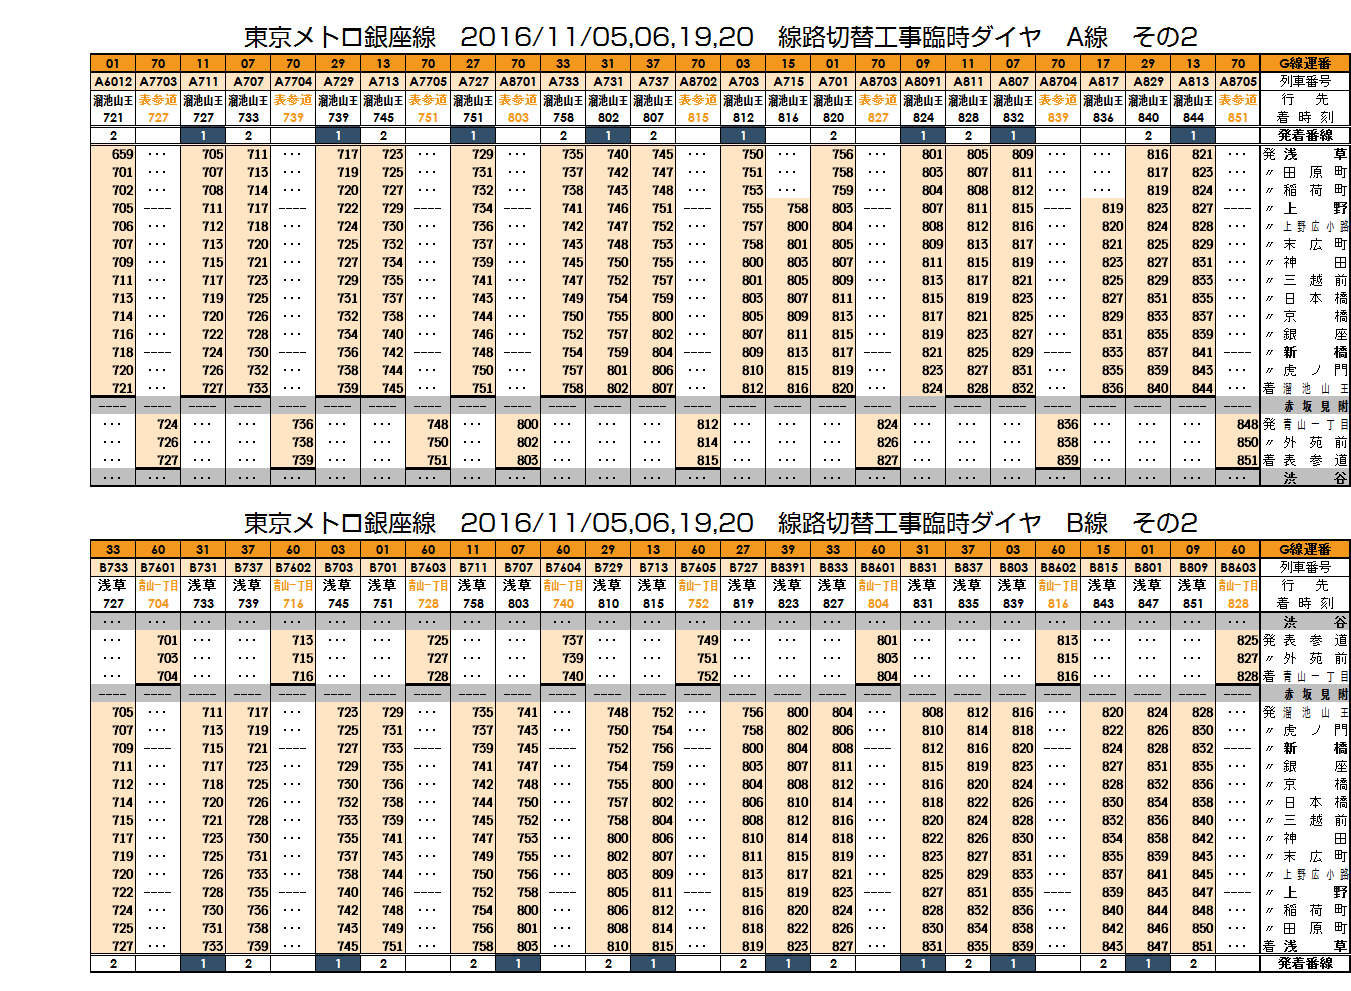
Task: Select train number A813
Action: (1193, 82)
